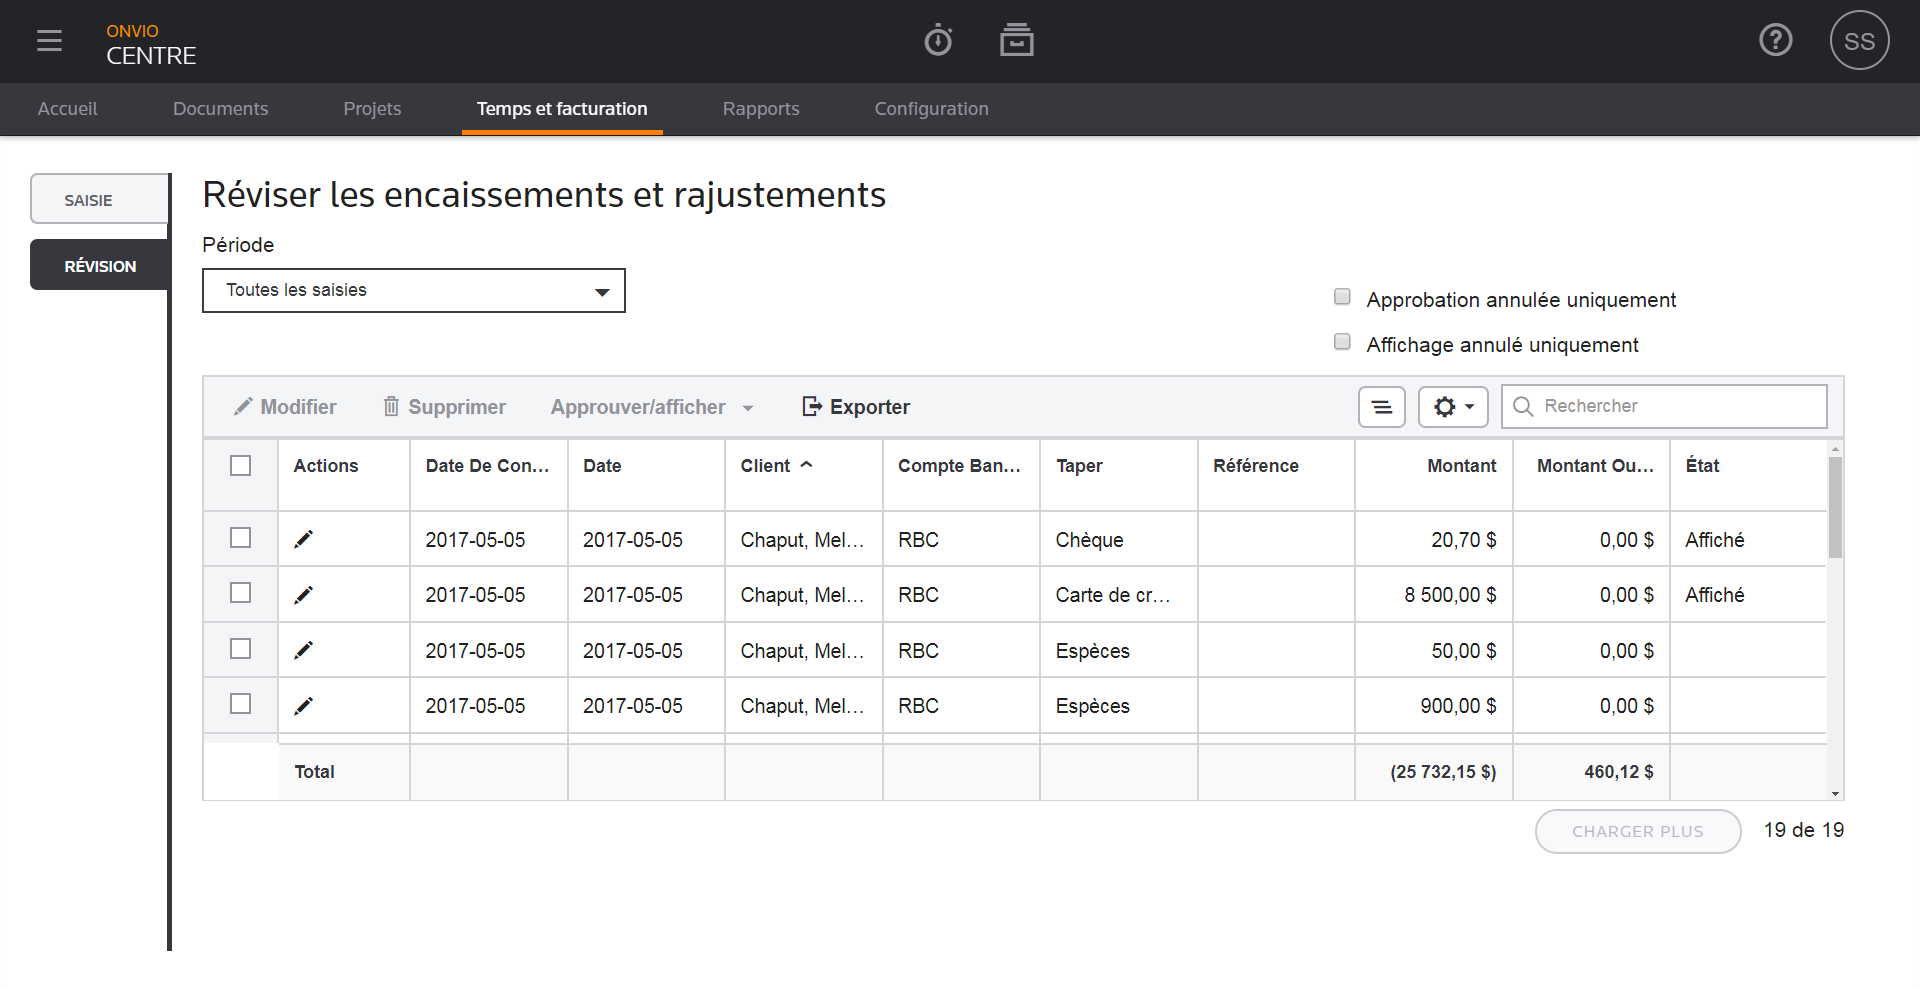Check the select-all header checkbox
The height and width of the screenshot is (989, 1920).
pyautogui.click(x=240, y=466)
